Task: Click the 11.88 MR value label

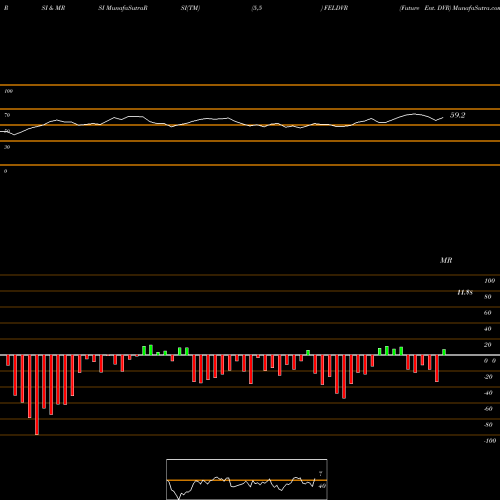Action: click(465, 292)
